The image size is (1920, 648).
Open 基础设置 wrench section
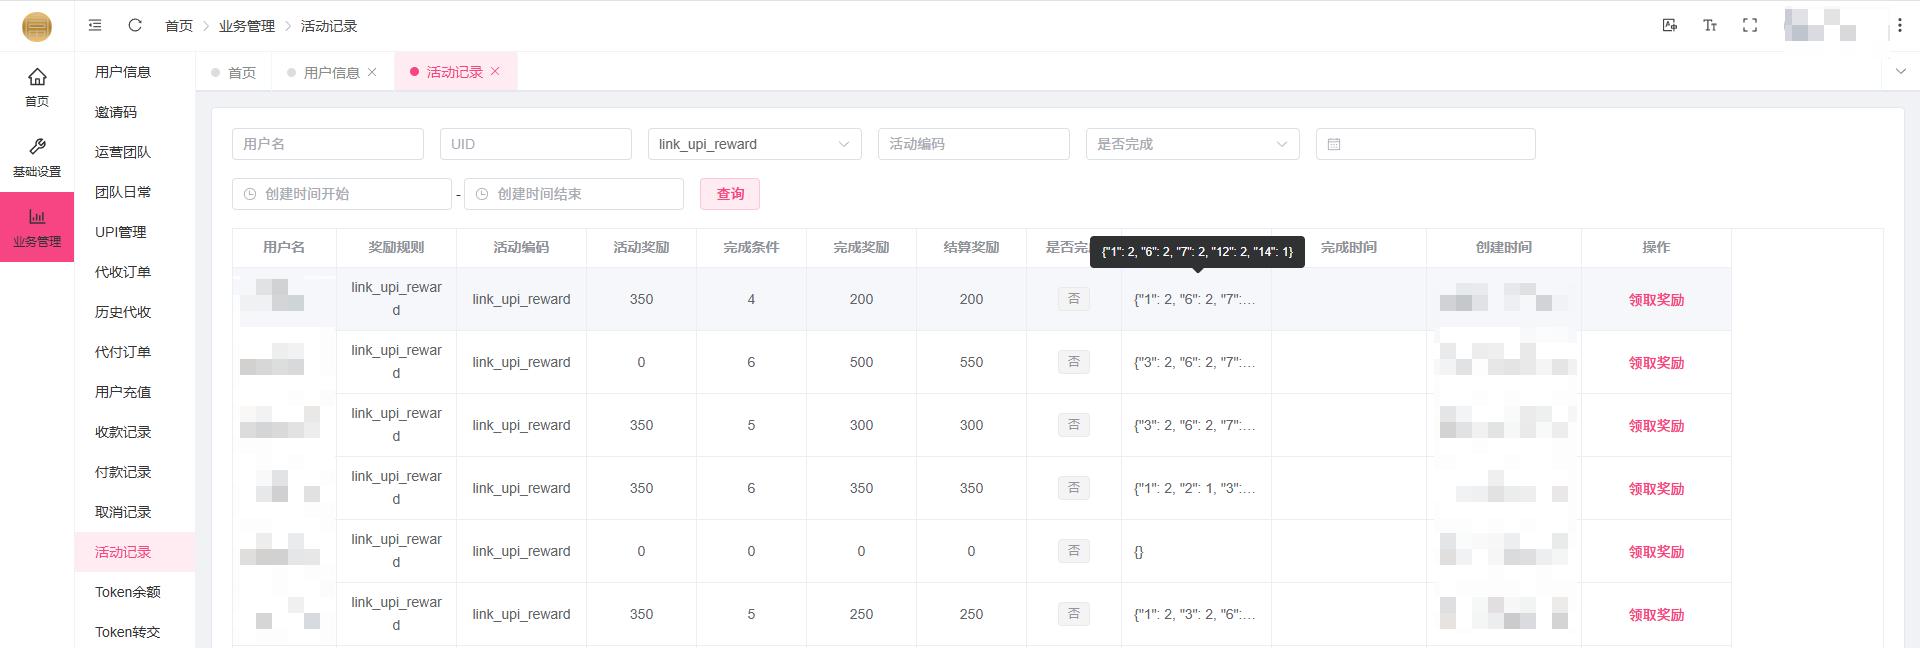37,157
